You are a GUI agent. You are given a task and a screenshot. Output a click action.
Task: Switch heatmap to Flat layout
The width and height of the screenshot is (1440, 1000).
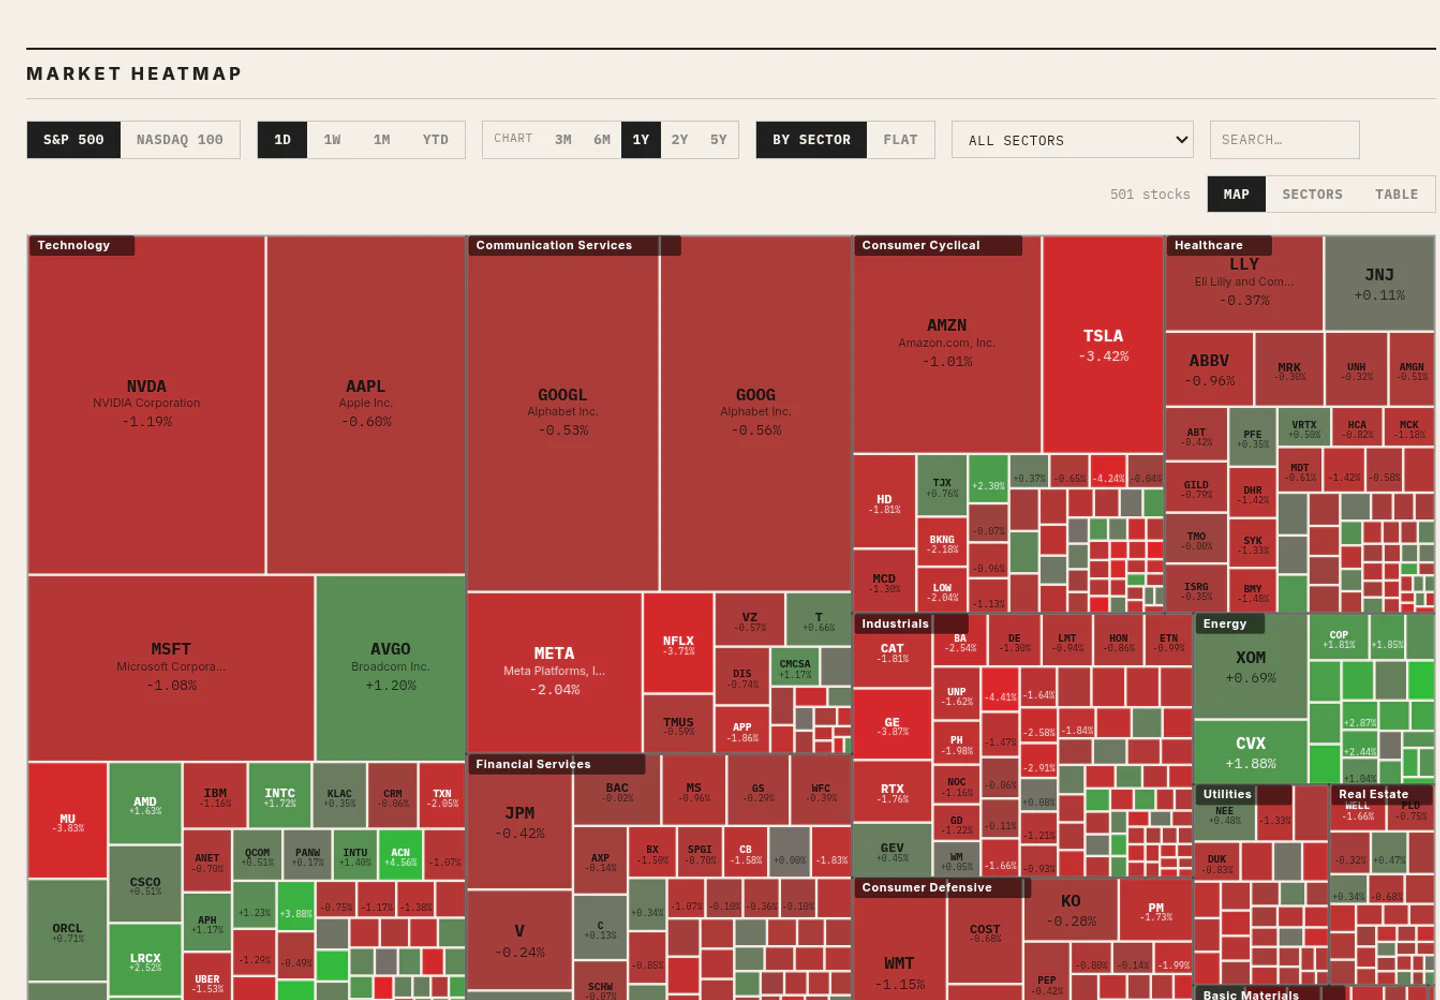coord(901,140)
